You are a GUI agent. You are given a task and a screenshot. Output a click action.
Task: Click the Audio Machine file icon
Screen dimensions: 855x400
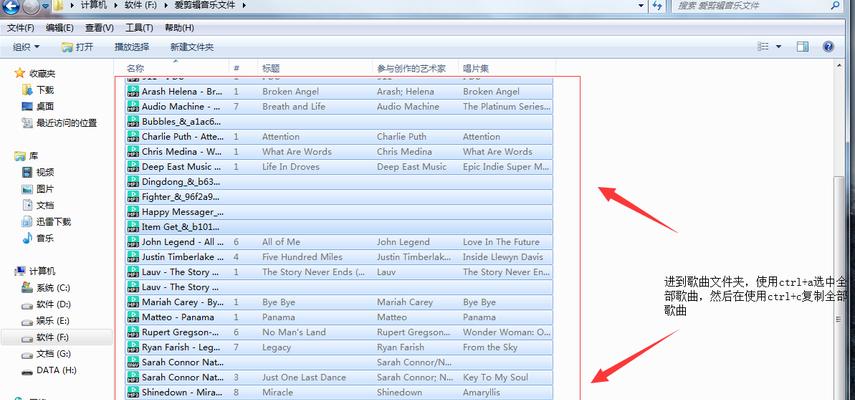(x=133, y=106)
